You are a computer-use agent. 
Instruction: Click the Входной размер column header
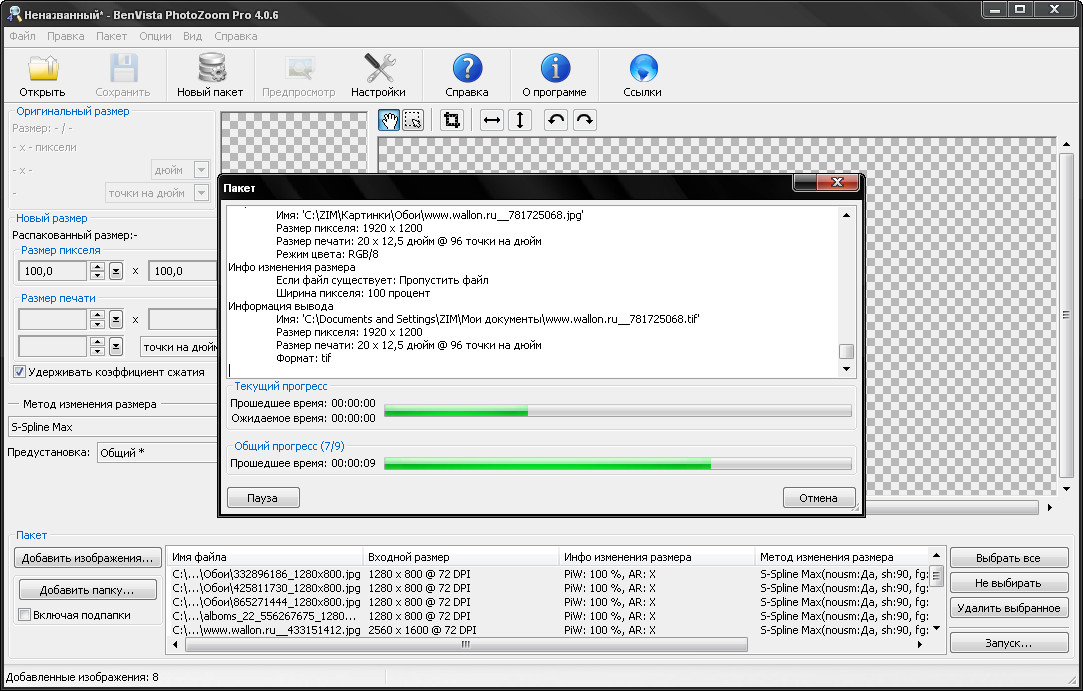pos(461,557)
